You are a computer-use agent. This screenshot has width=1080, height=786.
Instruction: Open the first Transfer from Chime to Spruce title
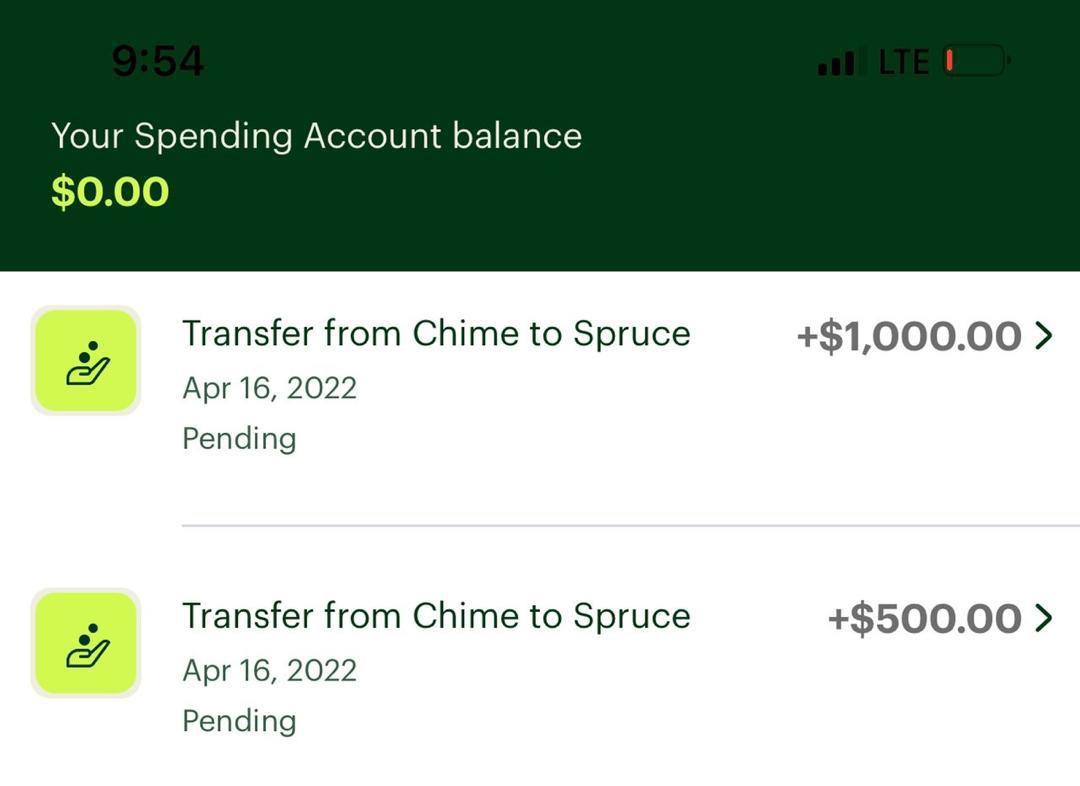coord(436,333)
